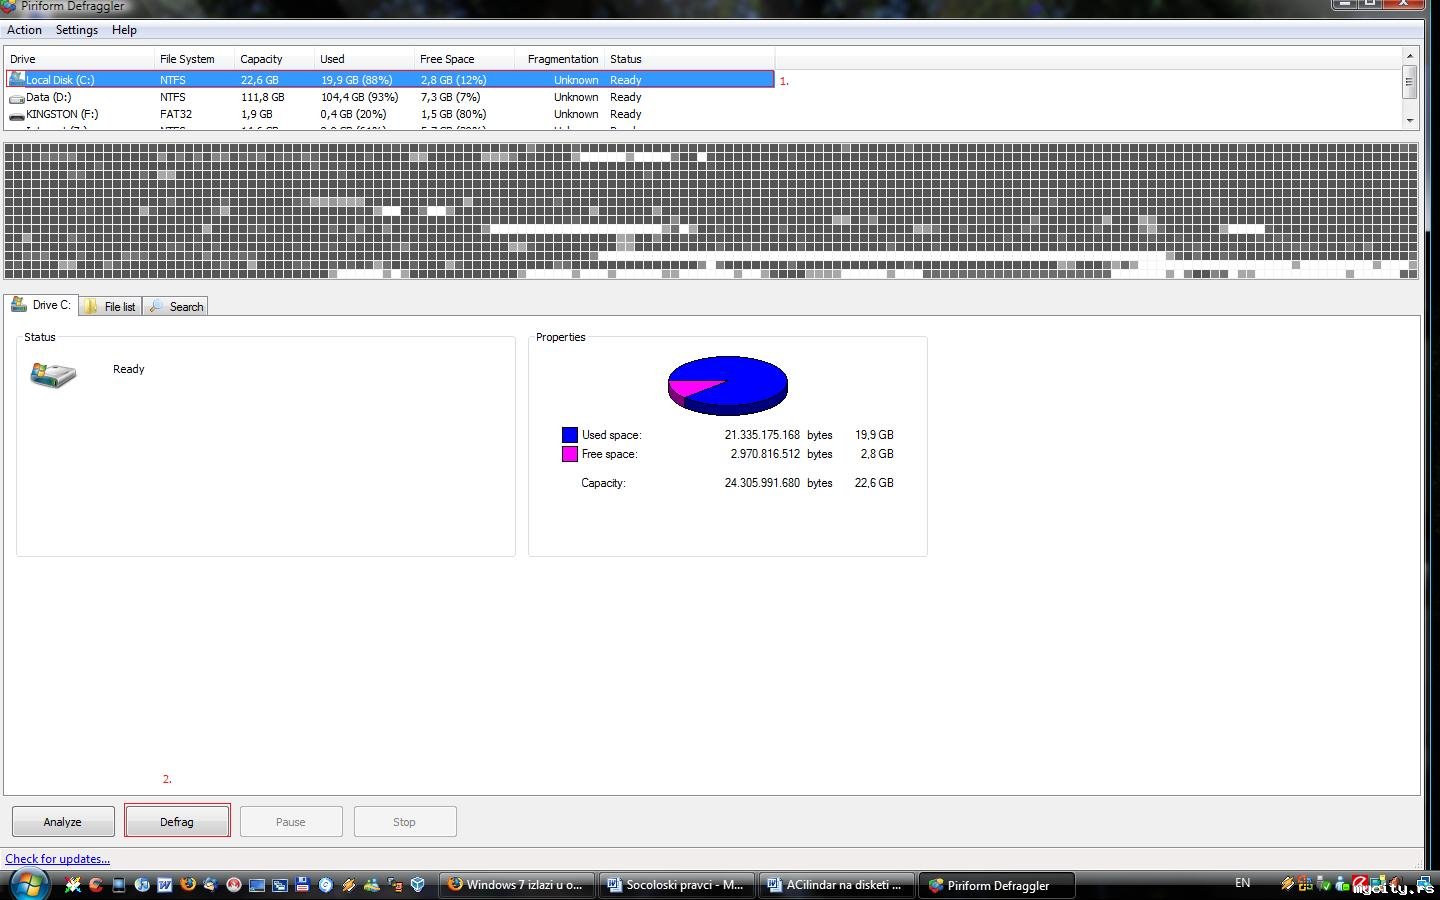Image resolution: width=1440 pixels, height=900 pixels.
Task: Click the File list tab folder icon
Action: [x=91, y=307]
